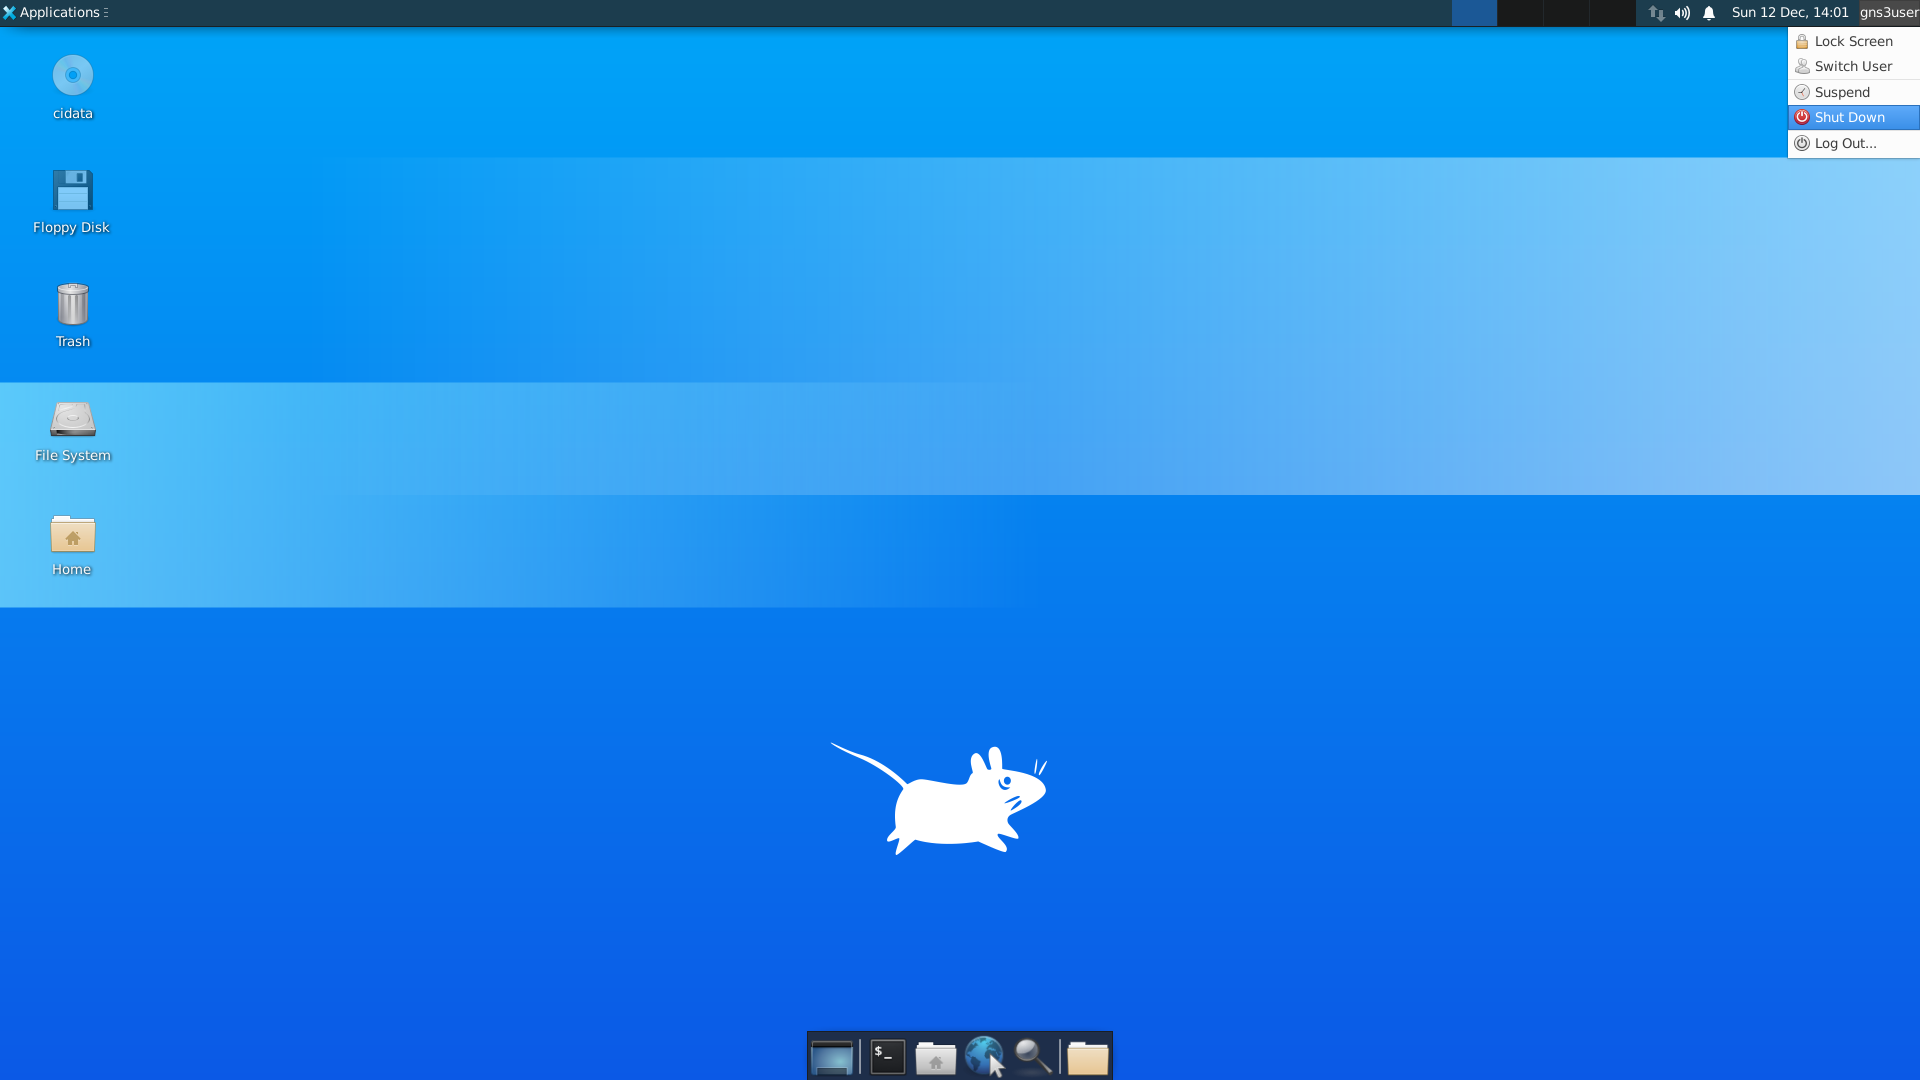This screenshot has width=1920, height=1080.
Task: Open the Home folder icon
Action: pos(73,535)
